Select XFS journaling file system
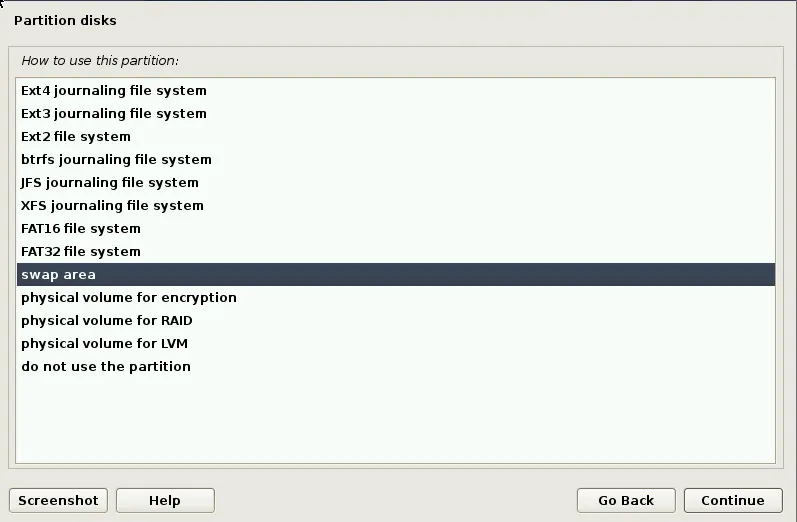The height and width of the screenshot is (522, 797). 395,205
